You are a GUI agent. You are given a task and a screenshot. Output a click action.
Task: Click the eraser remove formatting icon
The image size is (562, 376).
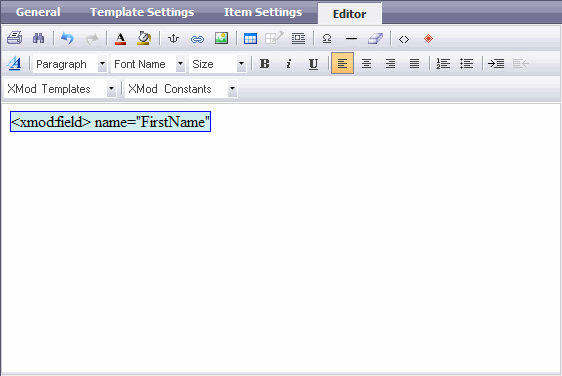click(375, 38)
